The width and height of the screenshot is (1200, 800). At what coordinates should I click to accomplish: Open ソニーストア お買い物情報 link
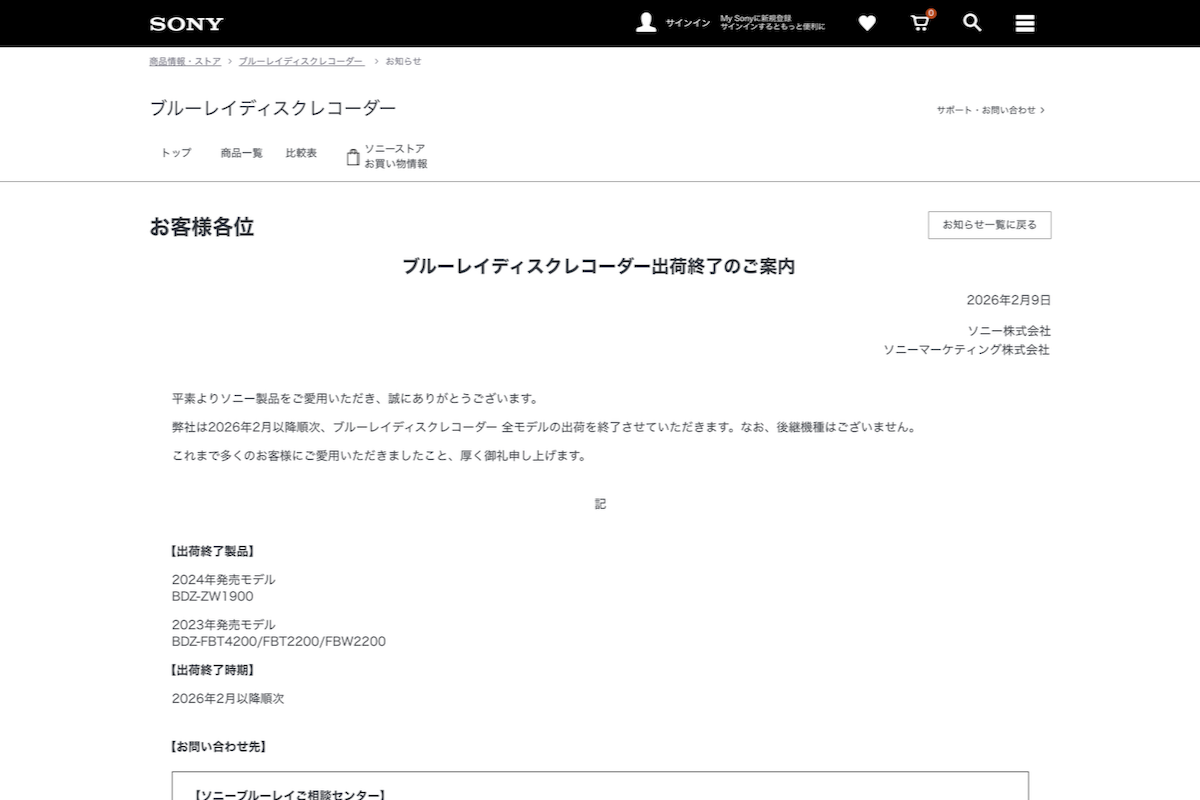tap(394, 156)
